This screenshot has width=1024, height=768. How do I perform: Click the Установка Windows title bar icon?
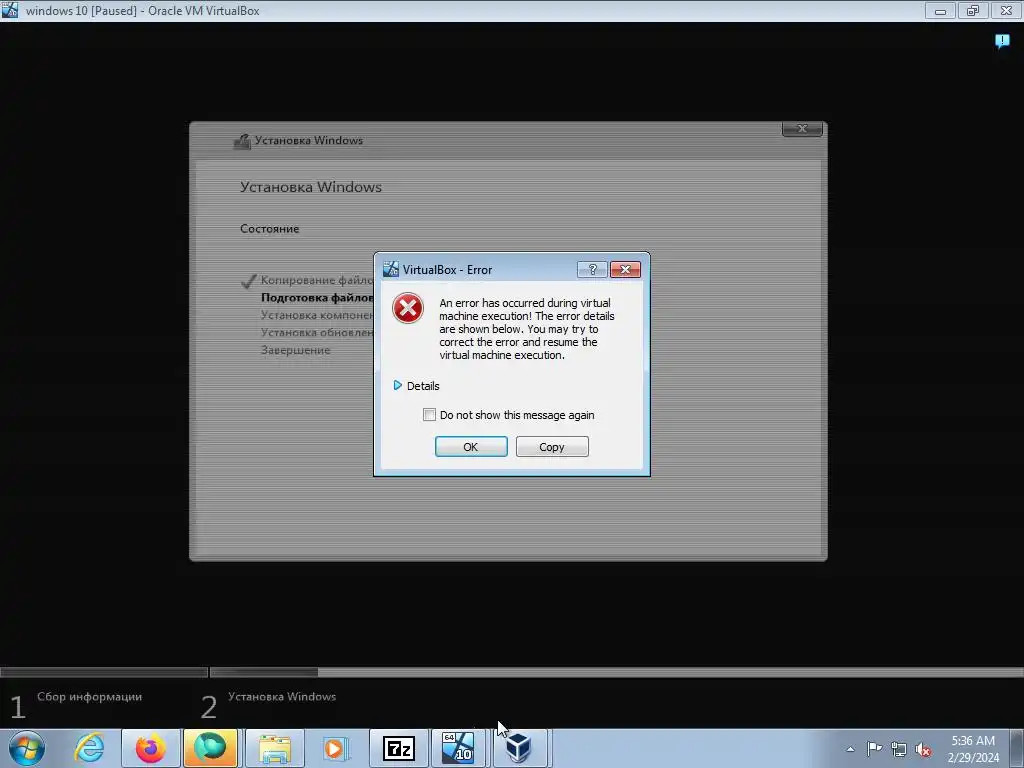tap(242, 141)
